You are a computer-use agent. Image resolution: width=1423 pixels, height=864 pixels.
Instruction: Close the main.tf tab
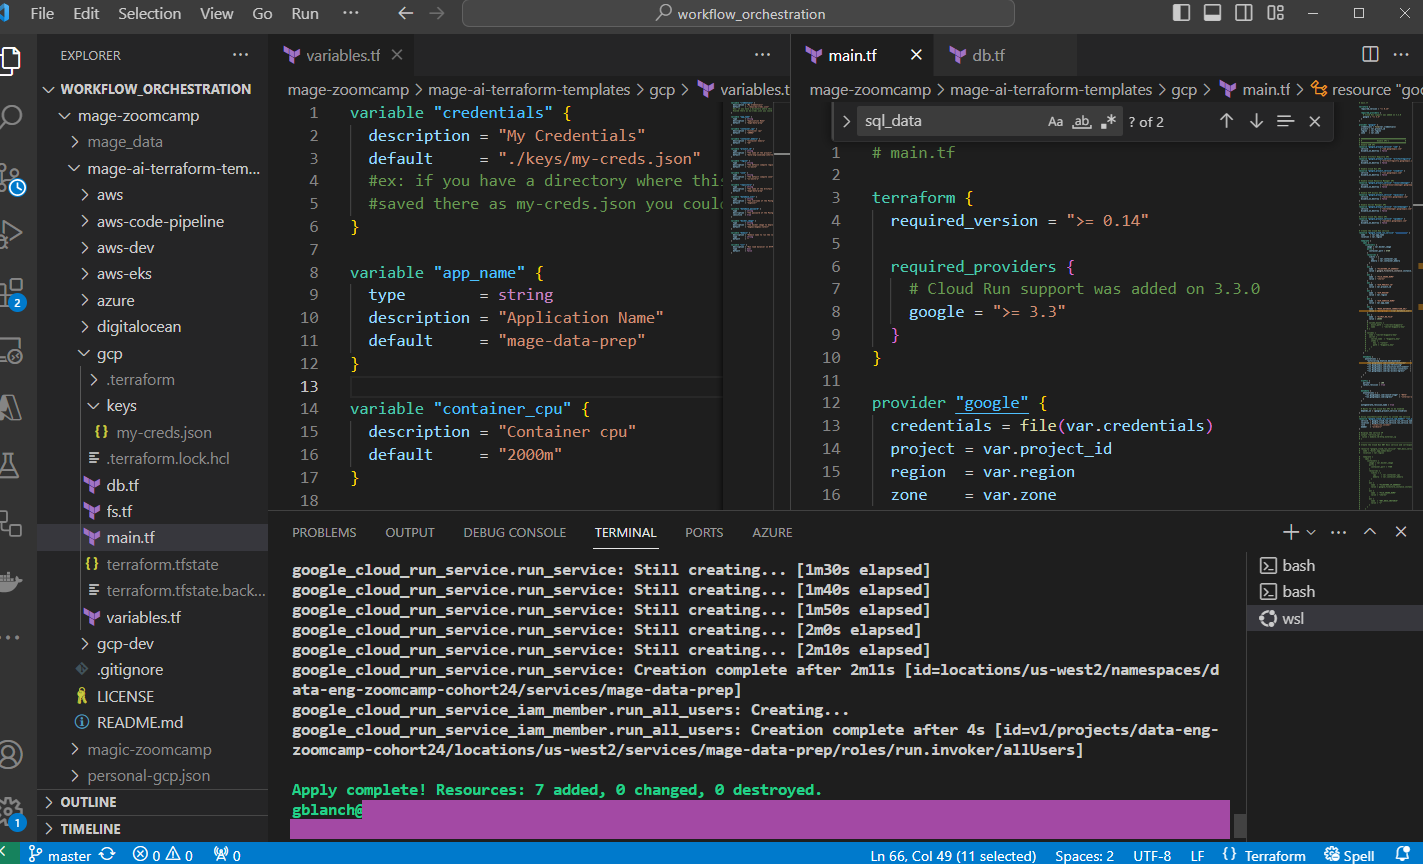click(916, 55)
